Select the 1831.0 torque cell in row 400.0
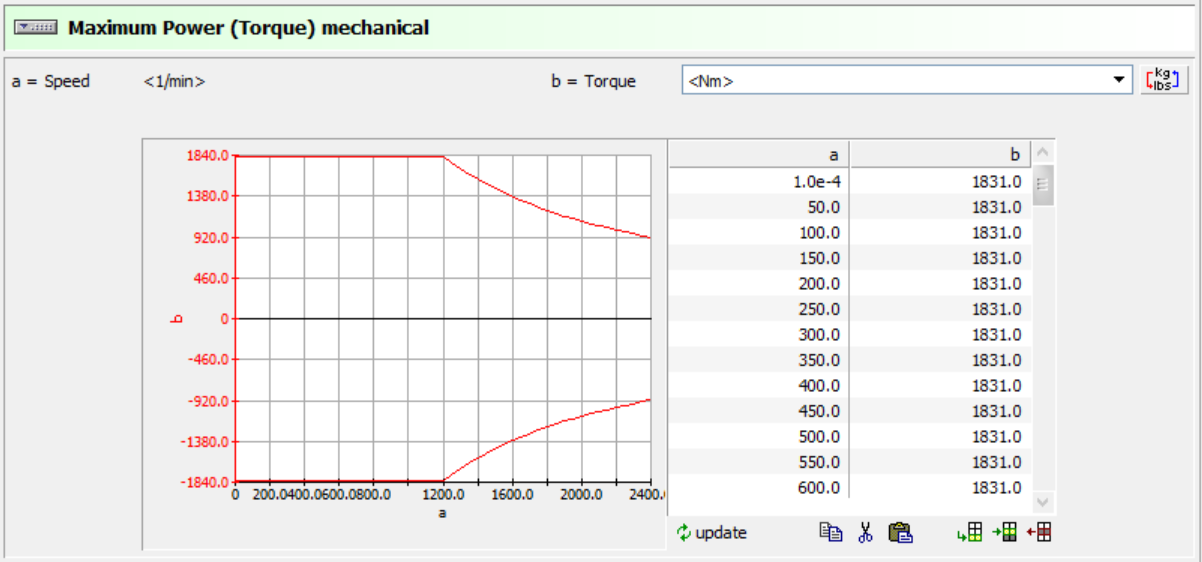Image resolution: width=1202 pixels, height=562 pixels. point(940,385)
